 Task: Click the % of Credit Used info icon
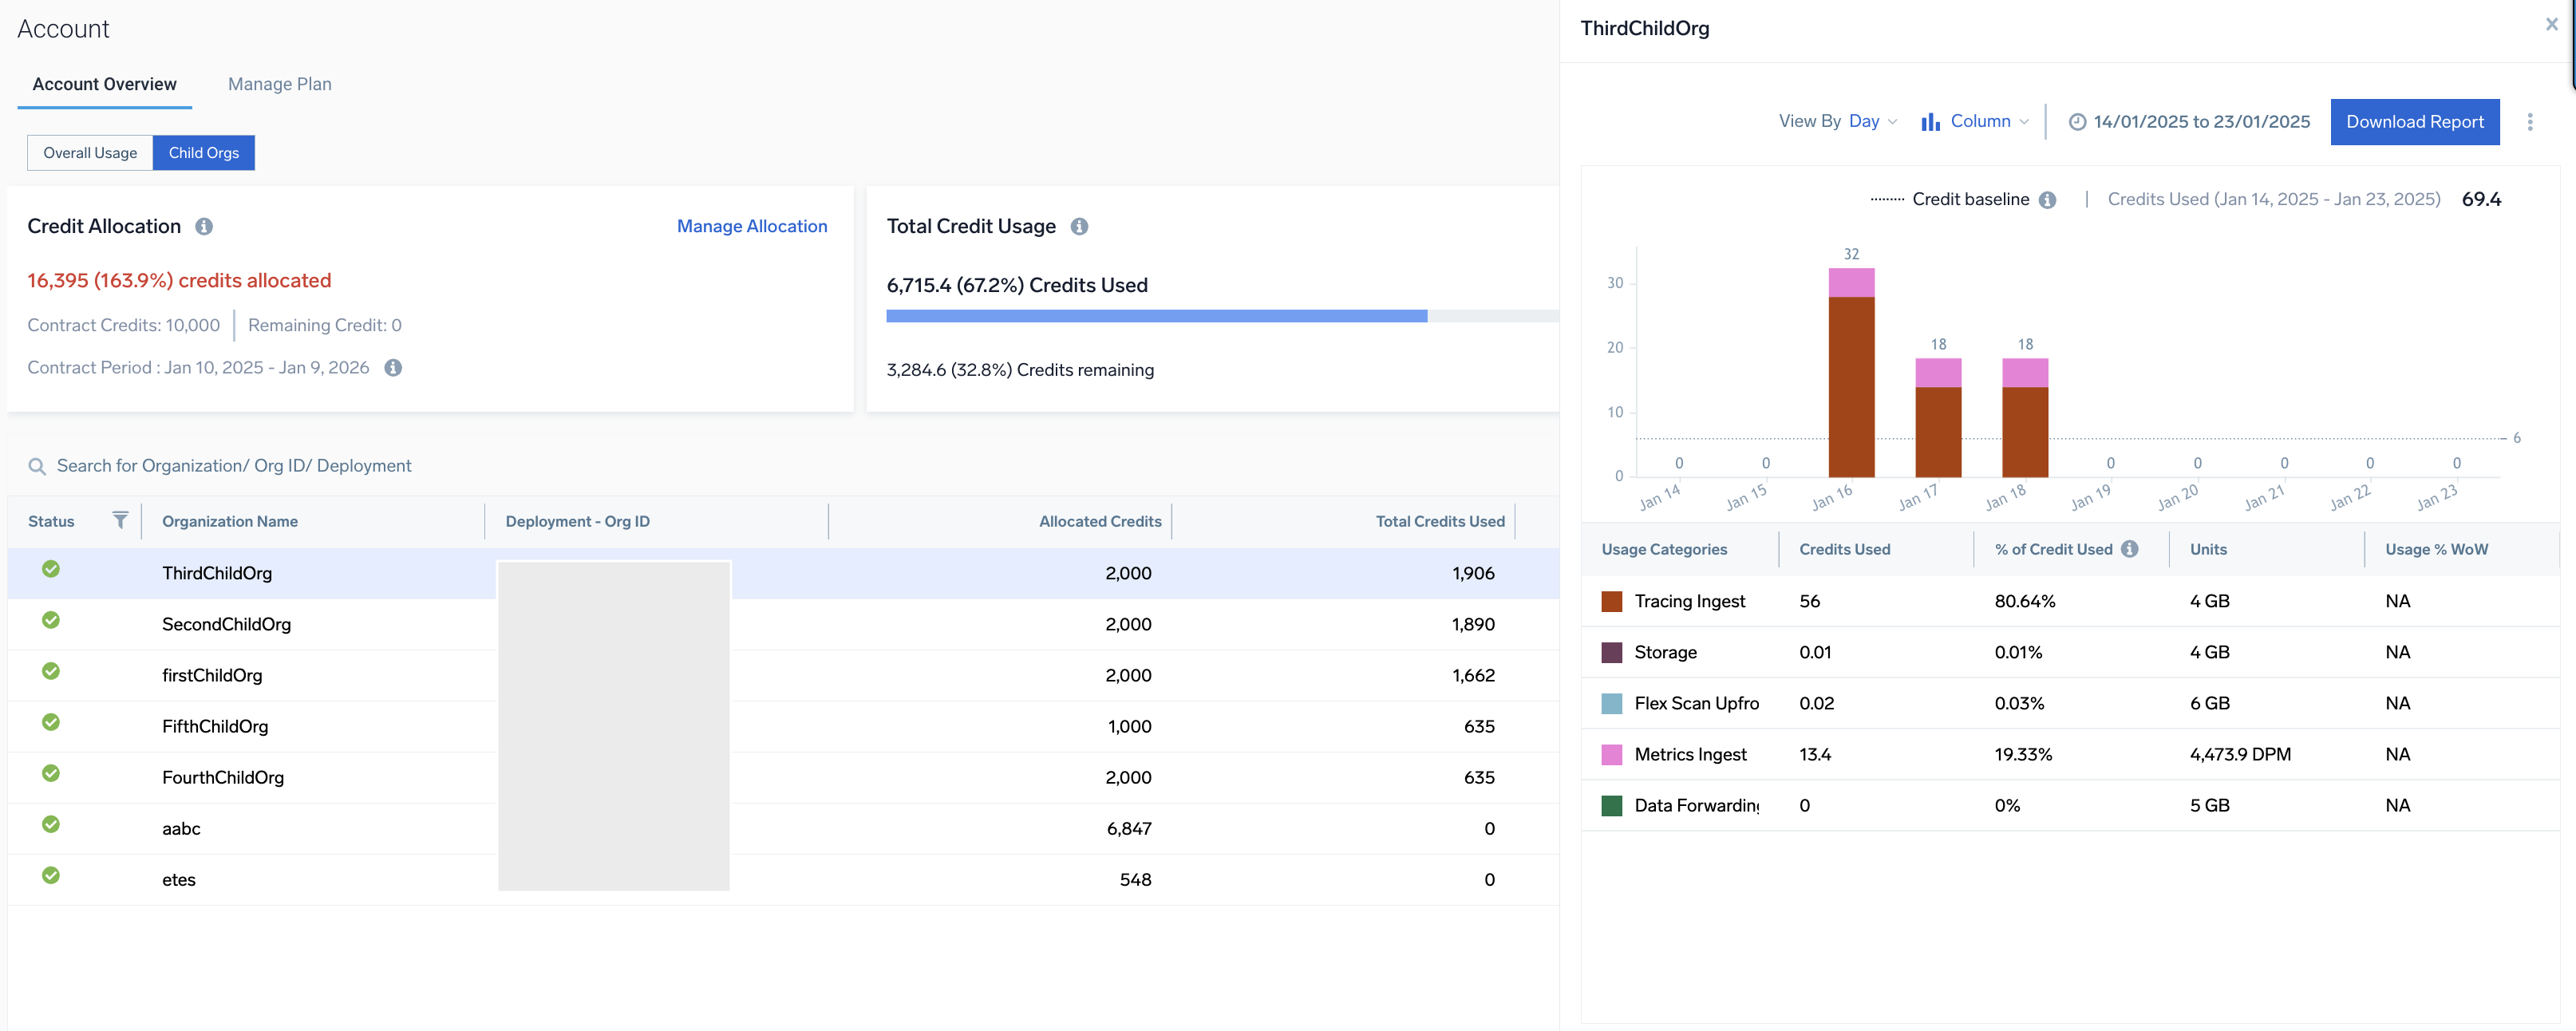click(2130, 548)
